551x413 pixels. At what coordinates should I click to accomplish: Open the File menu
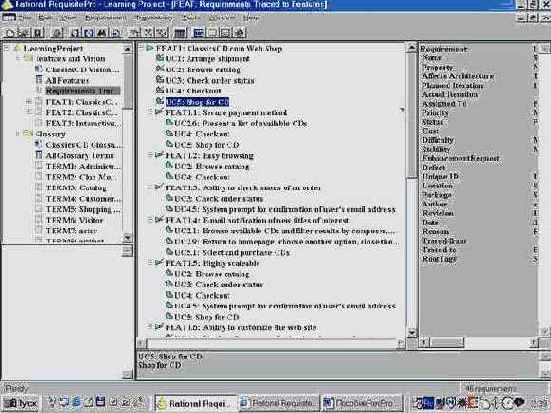(x=26, y=18)
